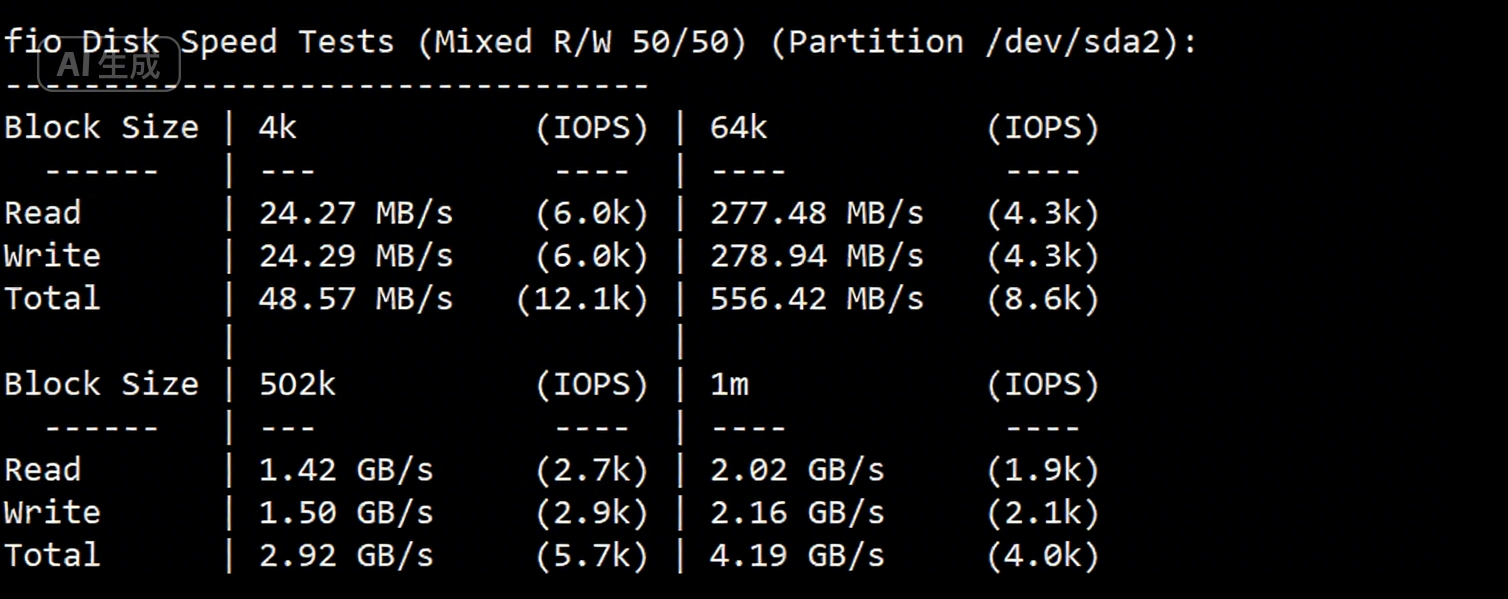This screenshot has width=1508, height=599.
Task: Select the 1m block size header
Action: (x=729, y=385)
